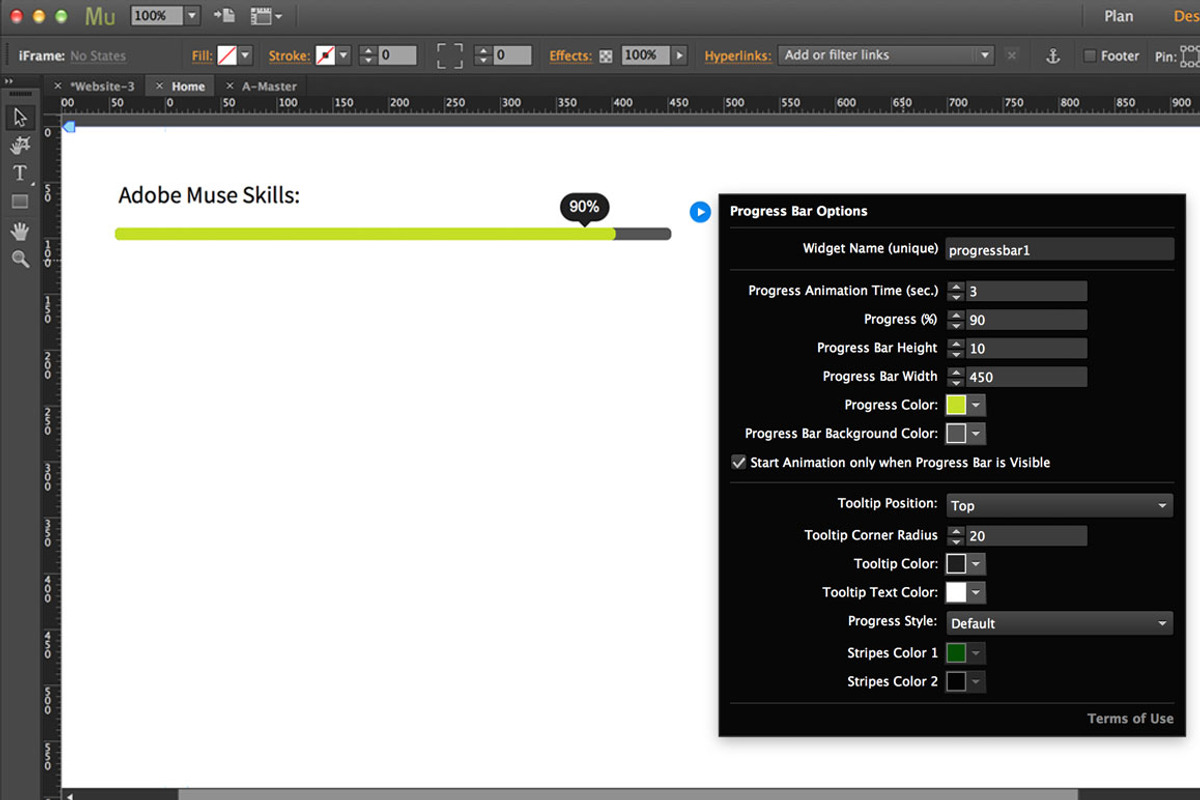Click the Adobe Muse Mu logo
The height and width of the screenshot is (800, 1200).
pos(100,15)
